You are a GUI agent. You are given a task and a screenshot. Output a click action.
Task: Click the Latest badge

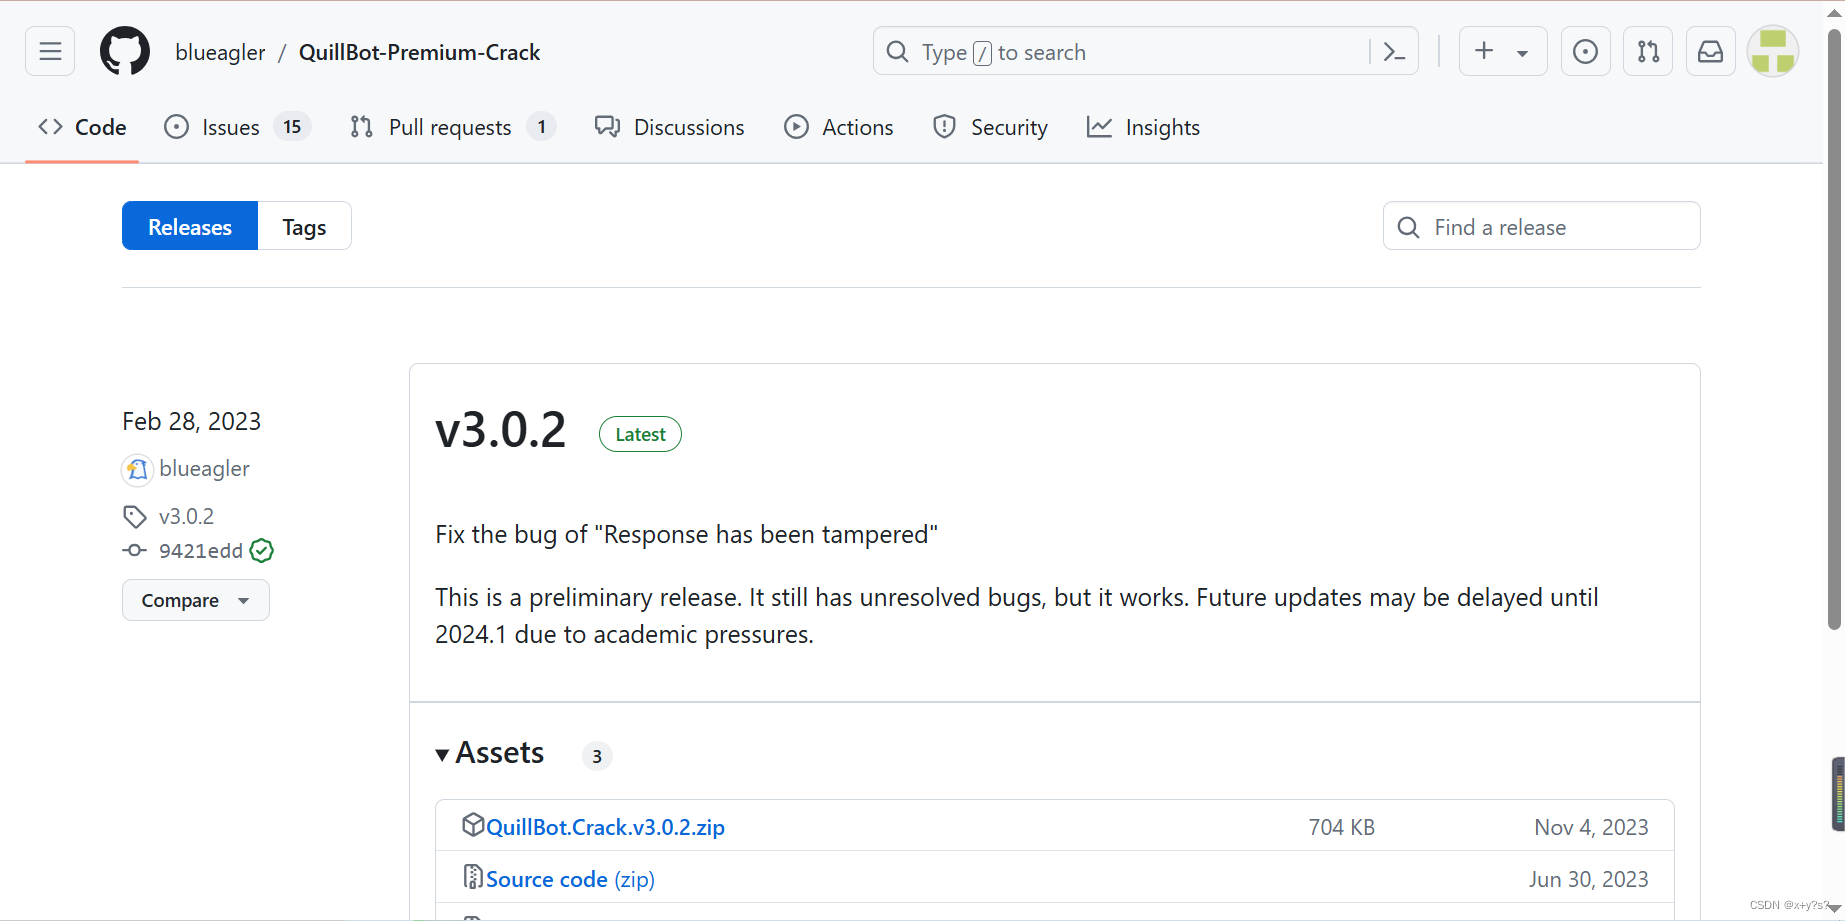coord(640,434)
